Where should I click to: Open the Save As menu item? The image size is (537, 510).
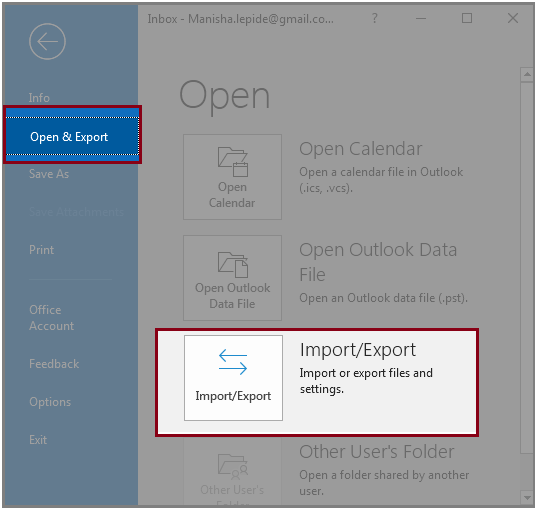click(x=49, y=174)
